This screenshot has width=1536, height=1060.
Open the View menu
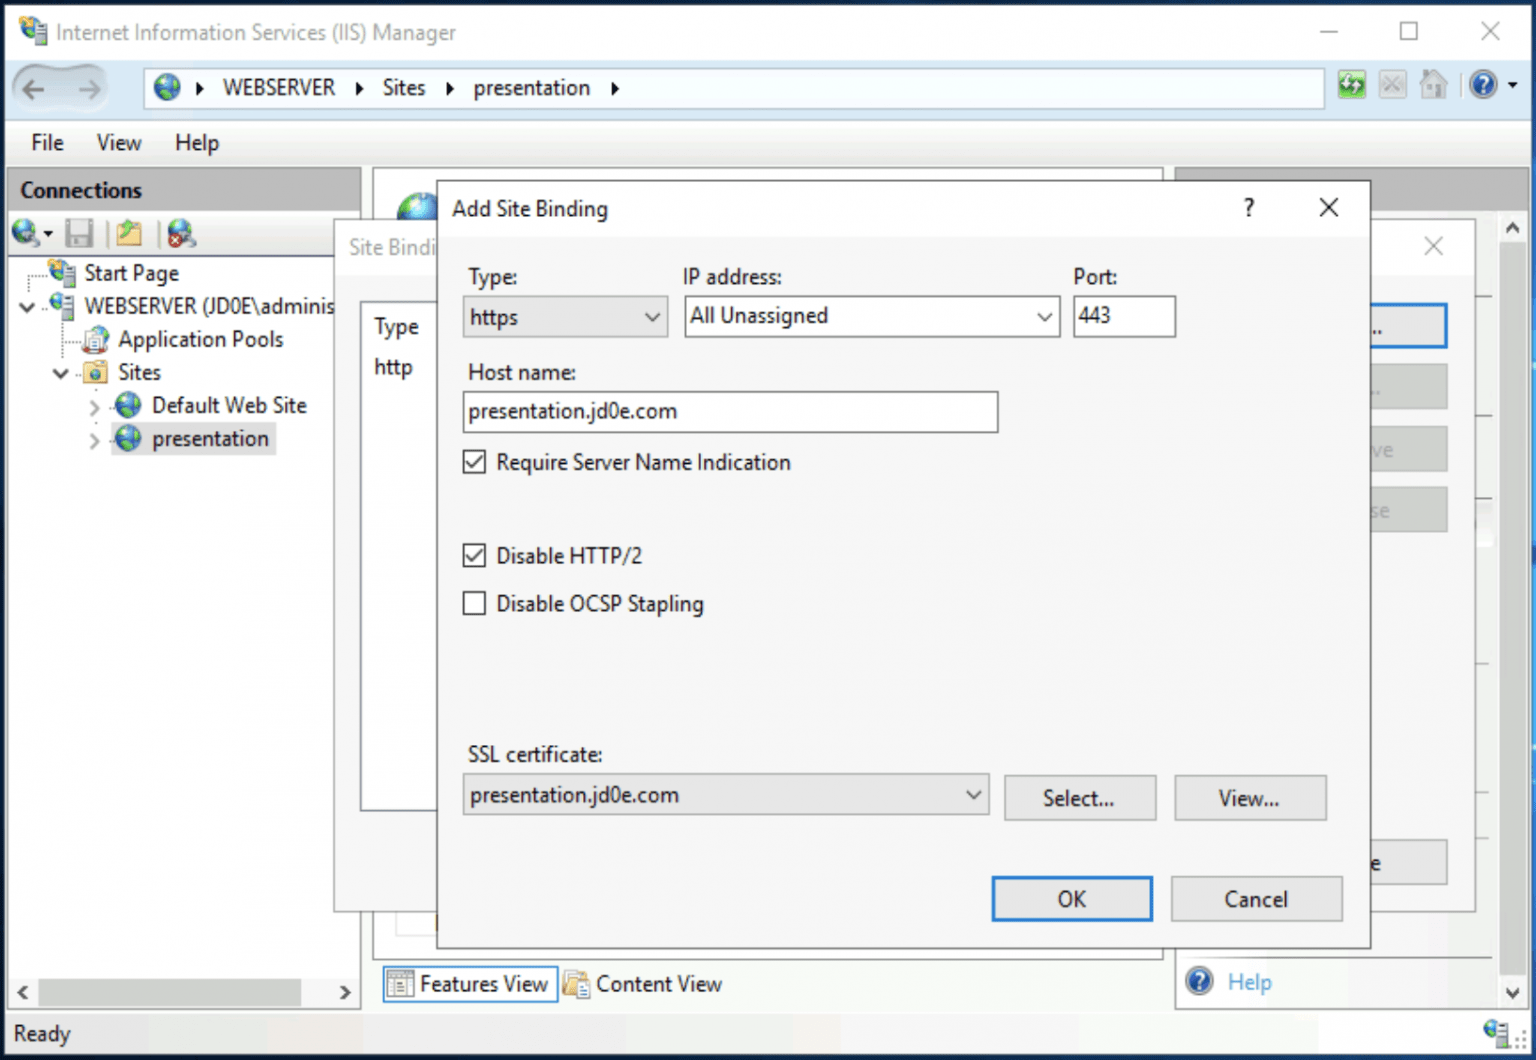(x=118, y=142)
